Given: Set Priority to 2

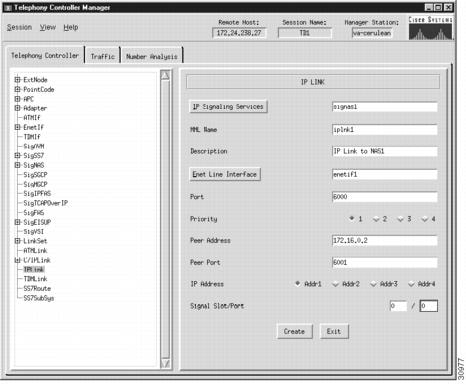Looking at the screenshot, I should [x=376, y=219].
